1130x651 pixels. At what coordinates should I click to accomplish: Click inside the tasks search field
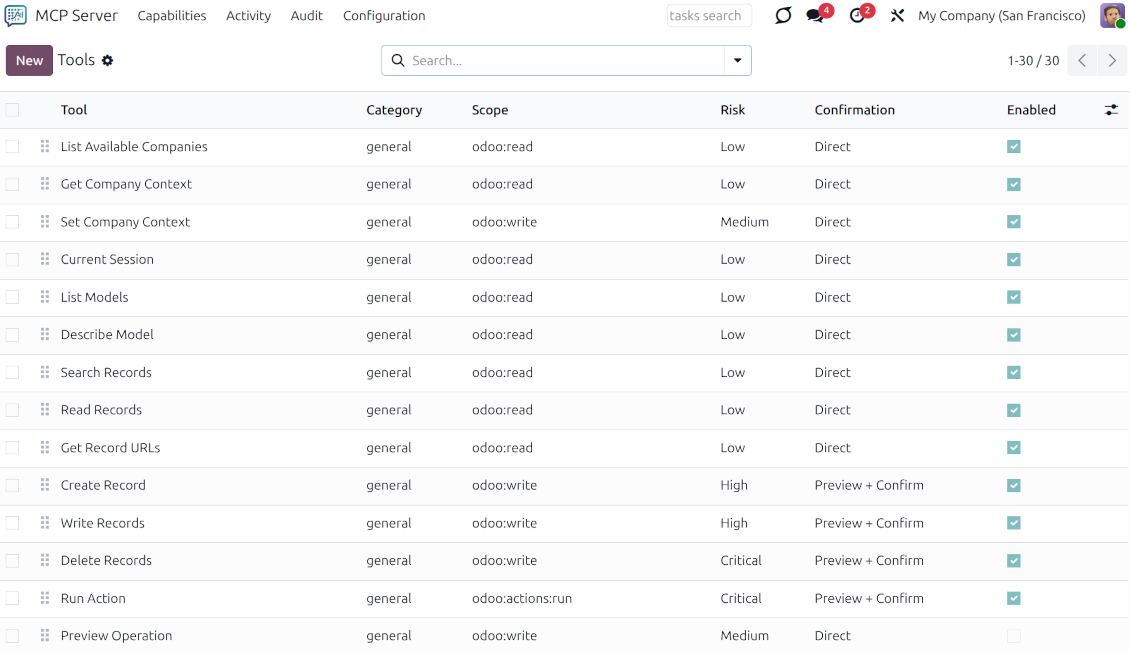[x=709, y=15]
